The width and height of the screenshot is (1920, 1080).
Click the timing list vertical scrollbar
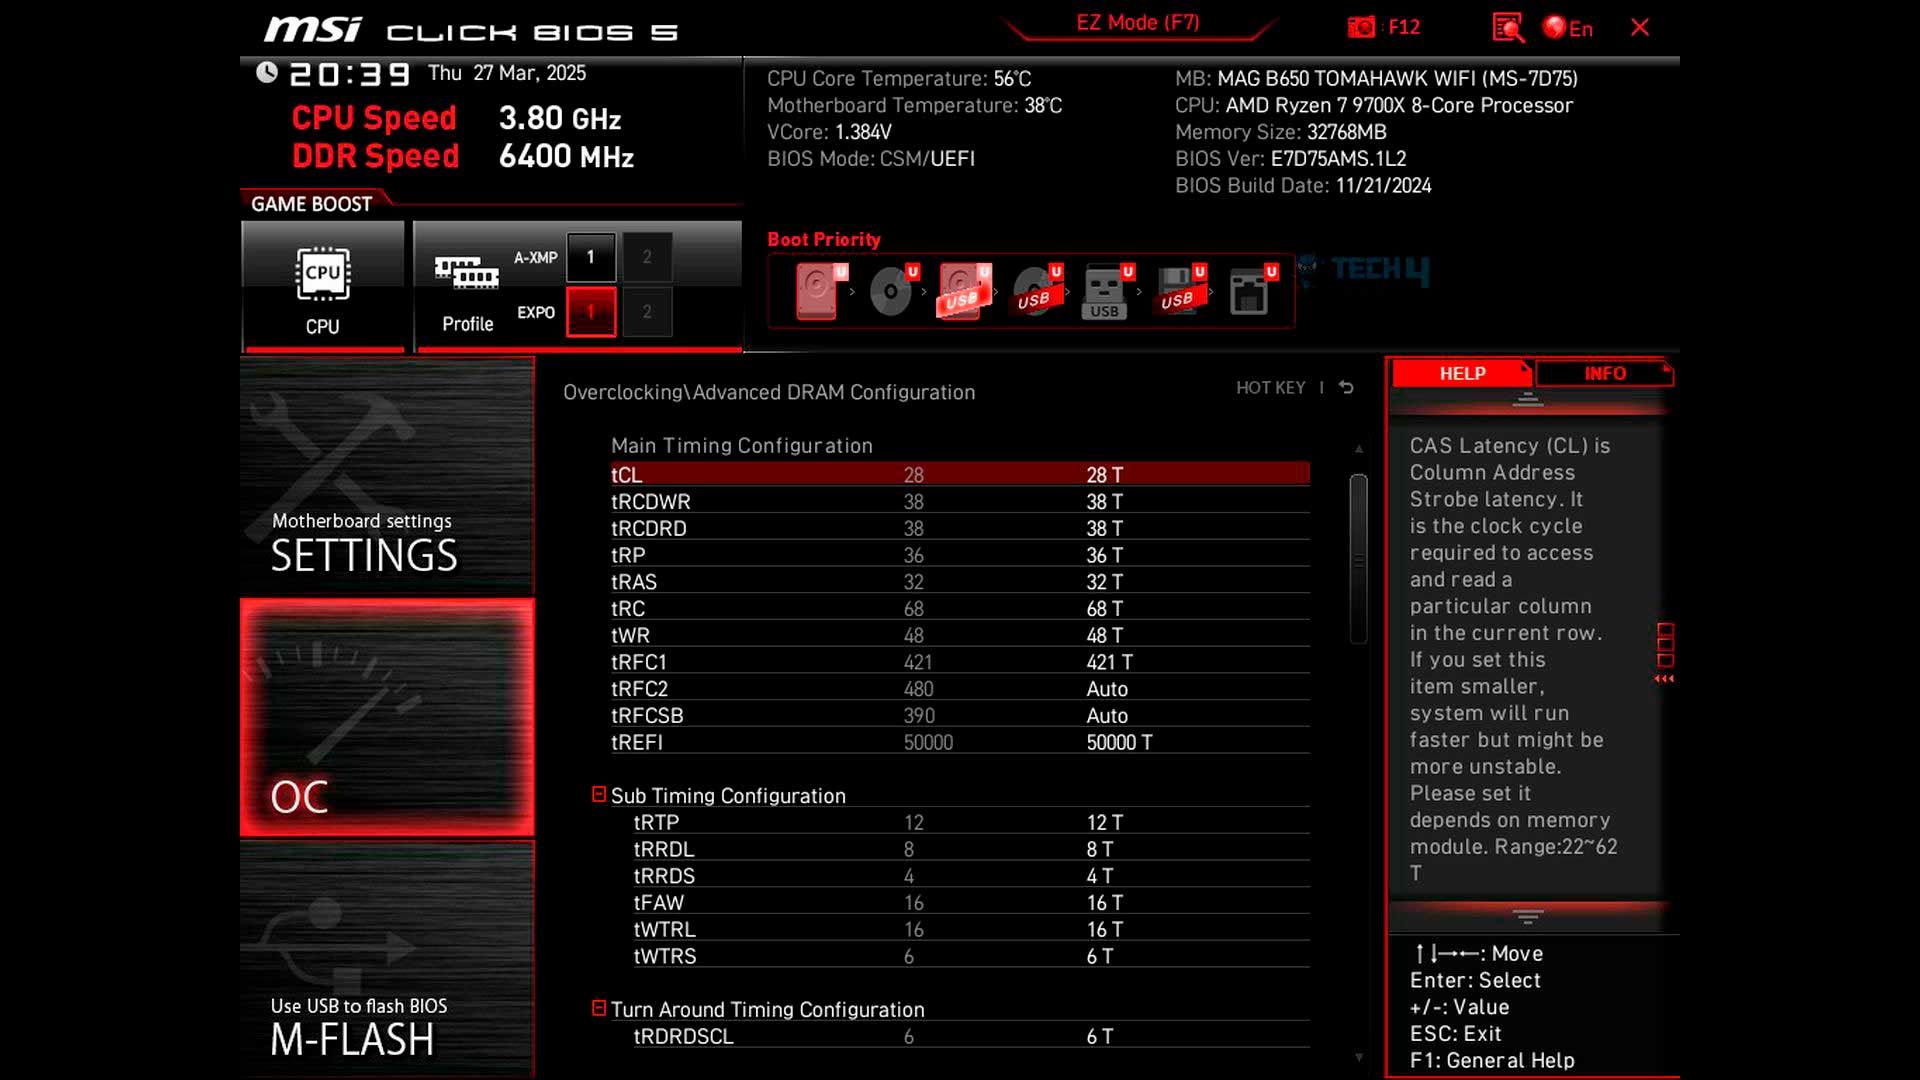pos(1358,560)
